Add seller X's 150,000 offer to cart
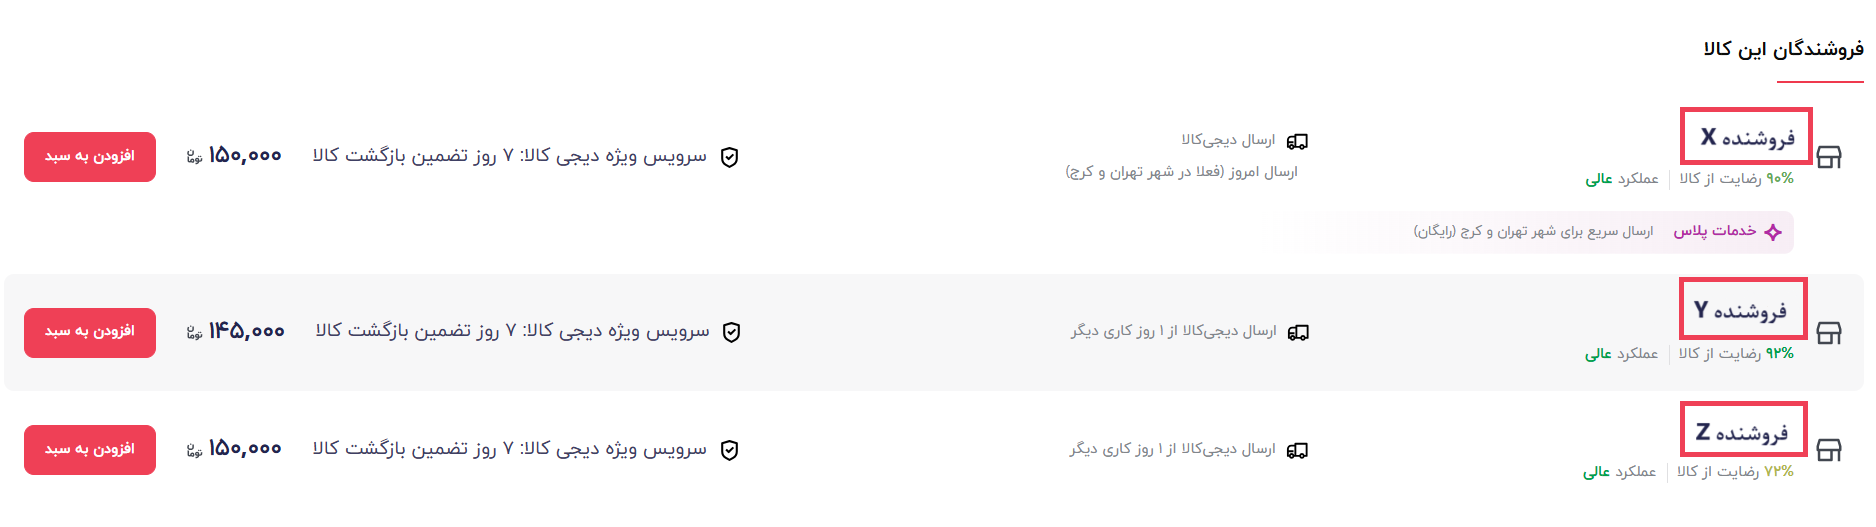Viewport: 1876px width, 527px height. point(90,157)
